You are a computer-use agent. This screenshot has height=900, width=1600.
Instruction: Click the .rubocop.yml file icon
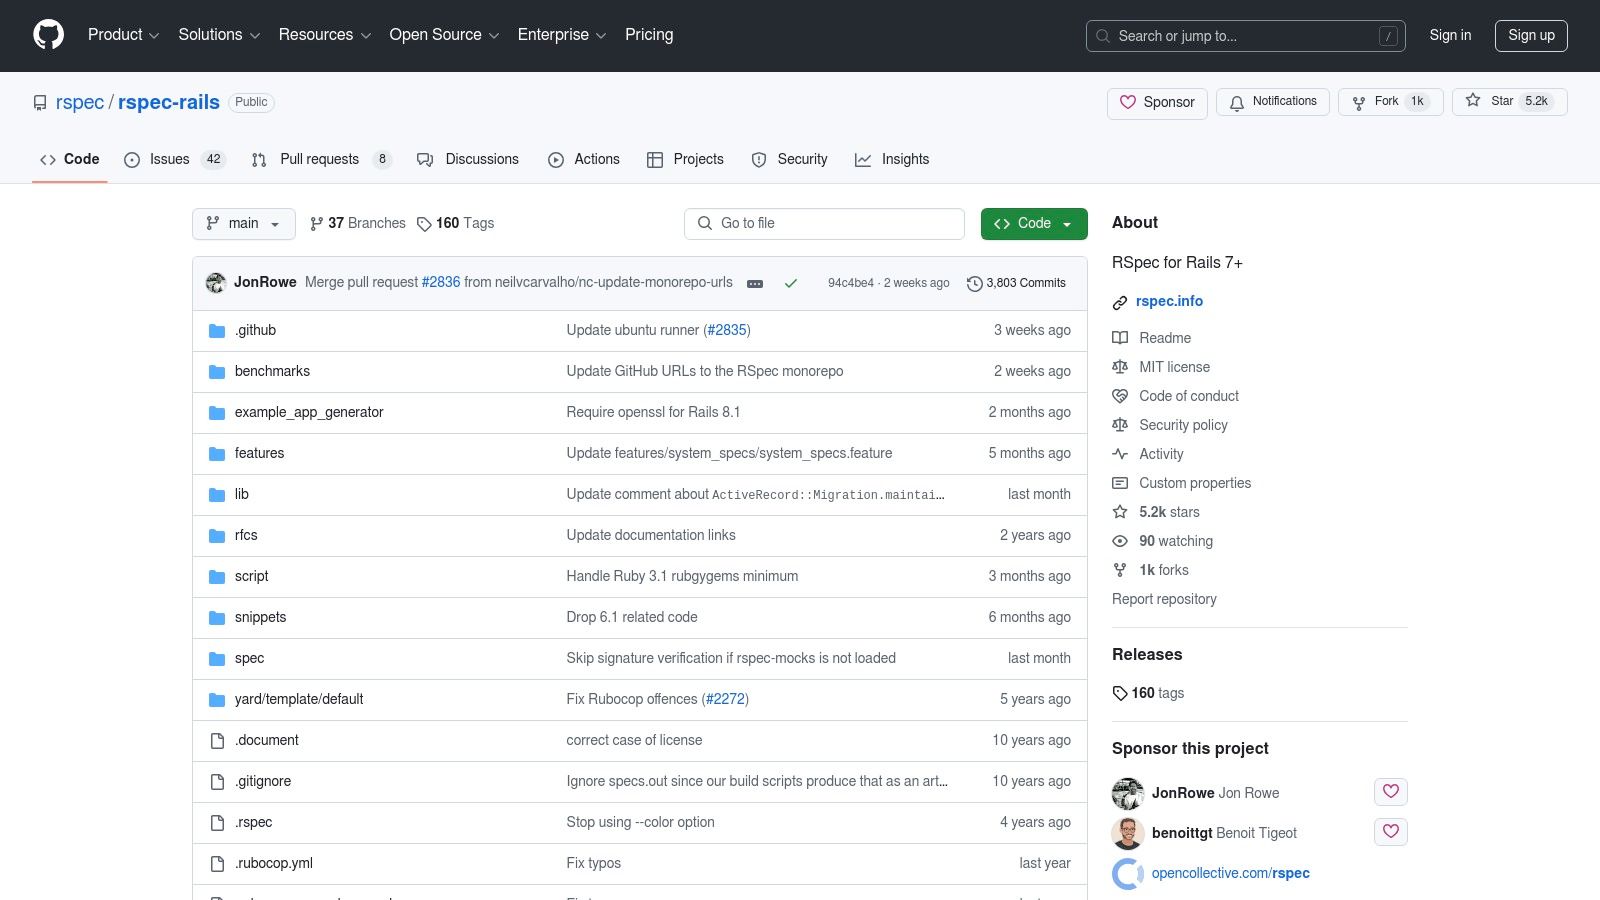tap(217, 864)
